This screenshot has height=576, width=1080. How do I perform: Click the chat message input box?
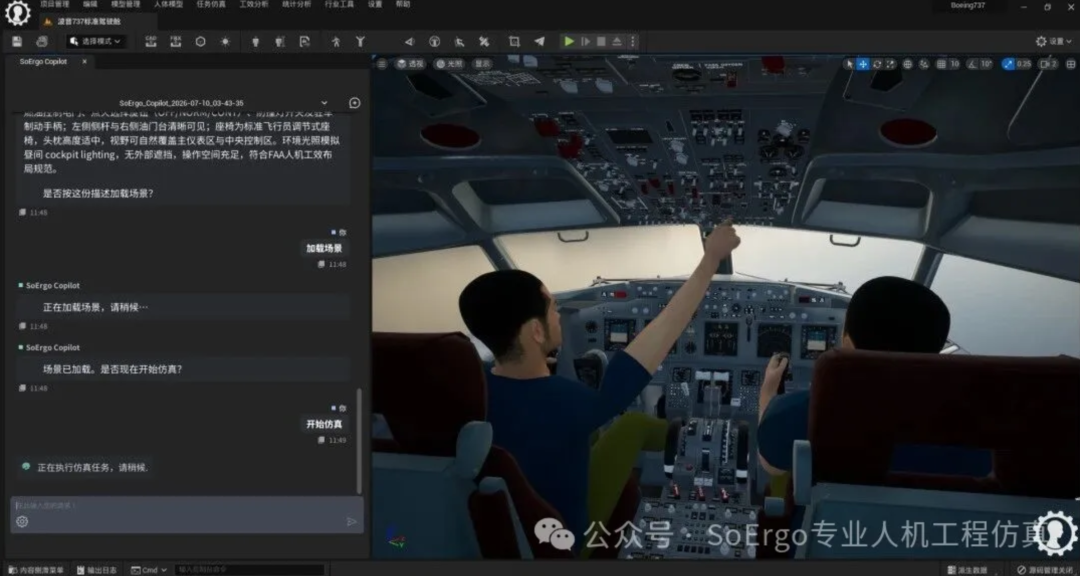[187, 514]
